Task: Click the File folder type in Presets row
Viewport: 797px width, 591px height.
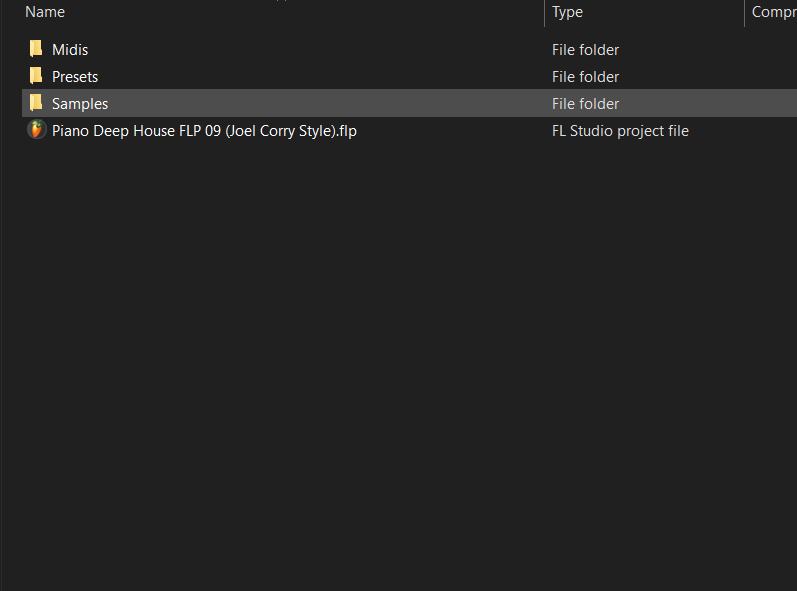Action: point(585,77)
